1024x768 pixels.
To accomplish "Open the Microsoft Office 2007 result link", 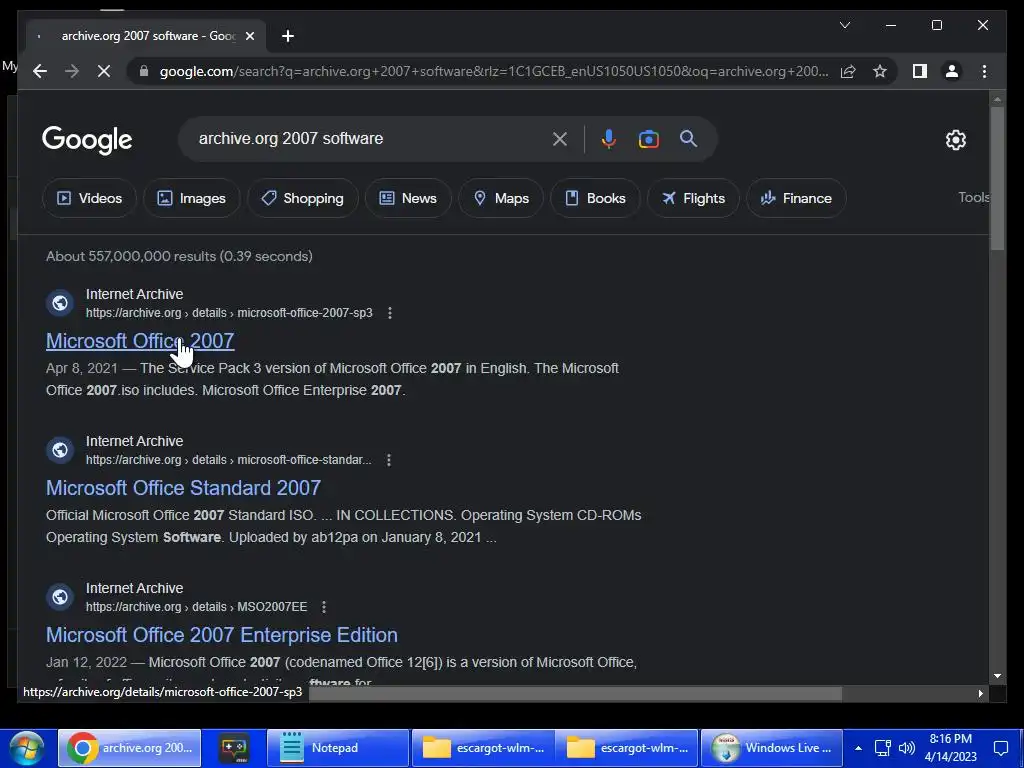I will tap(140, 341).
